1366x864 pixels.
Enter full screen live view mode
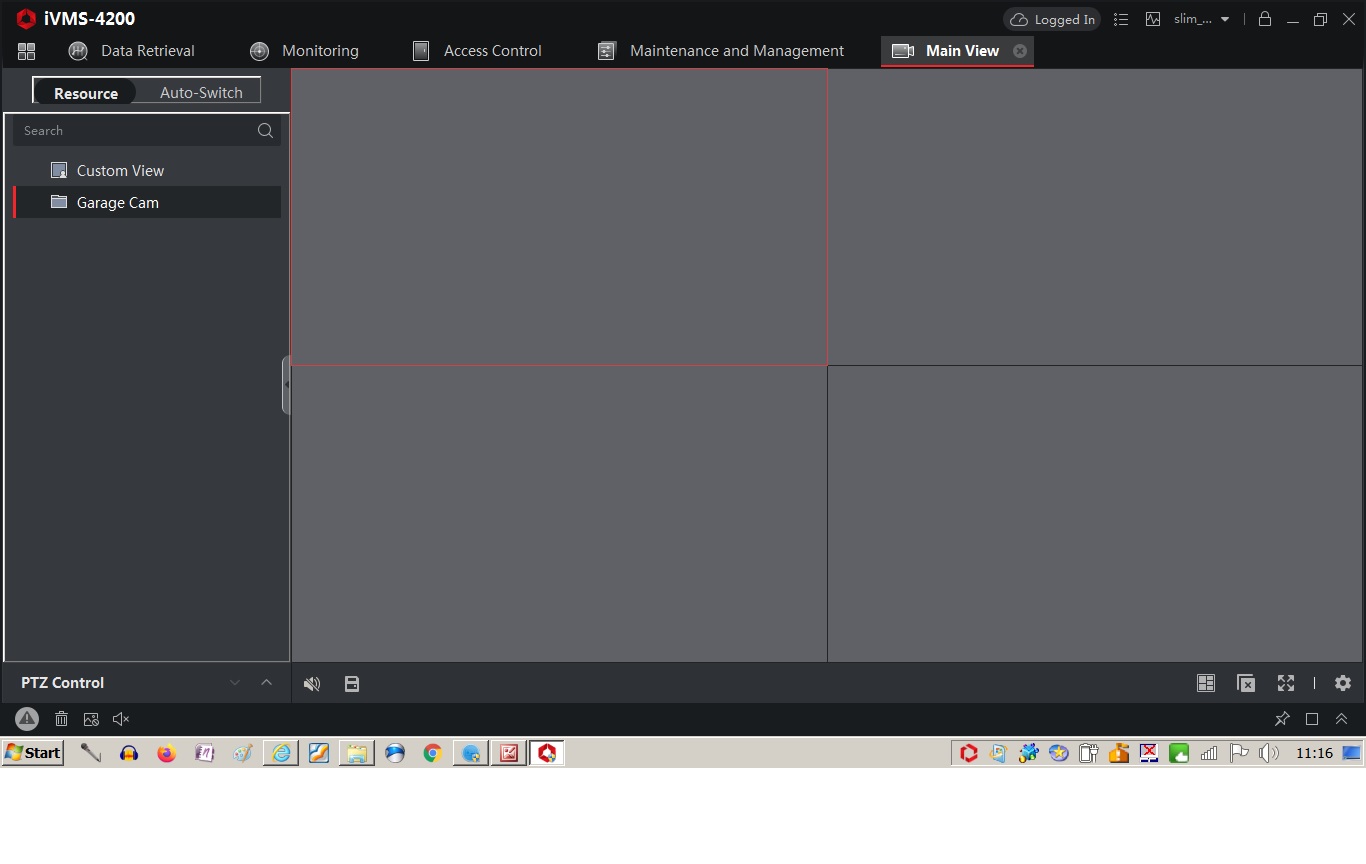1286,683
